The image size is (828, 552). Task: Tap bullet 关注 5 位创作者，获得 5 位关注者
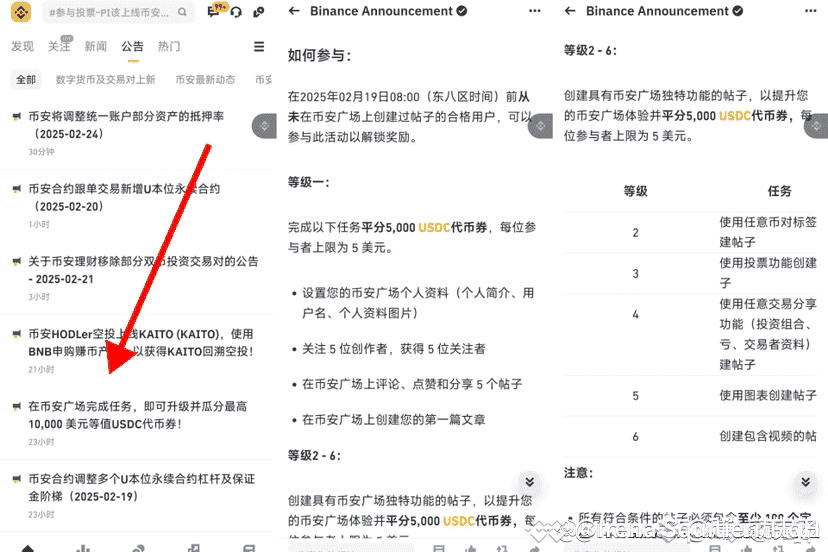pyautogui.click(x=393, y=349)
